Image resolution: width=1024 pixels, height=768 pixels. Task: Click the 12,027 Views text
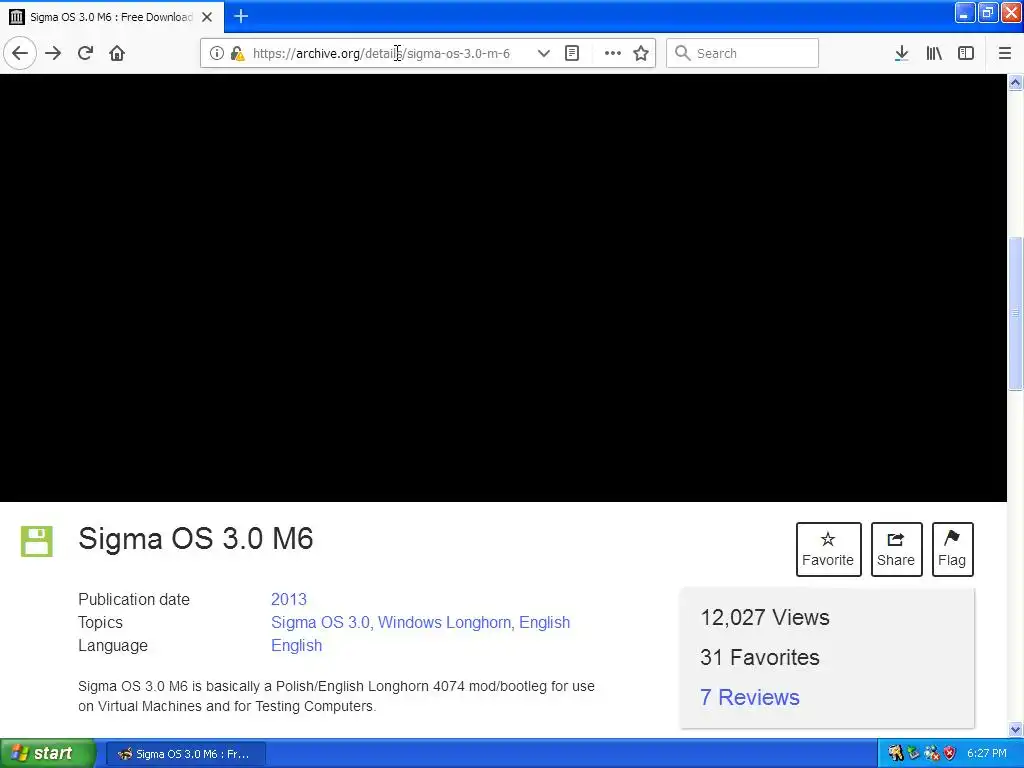[765, 617]
